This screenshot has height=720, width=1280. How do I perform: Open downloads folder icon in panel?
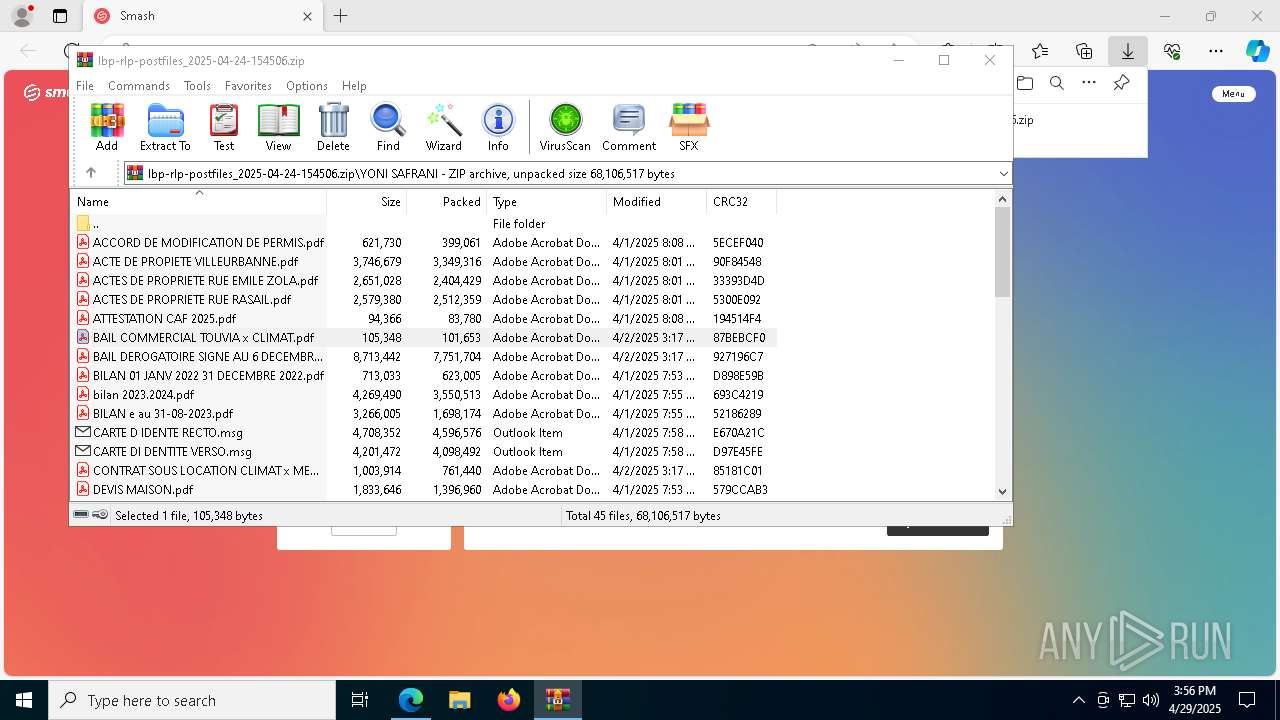1025,83
